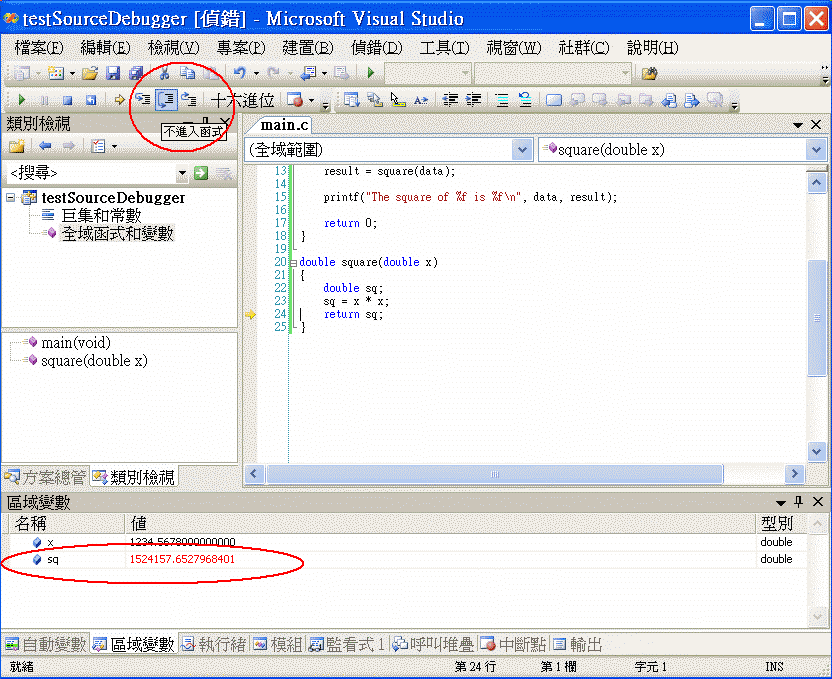Viewport: 832px width, 679px height.
Task: Cut selection with the scissors icon
Action: 165,73
